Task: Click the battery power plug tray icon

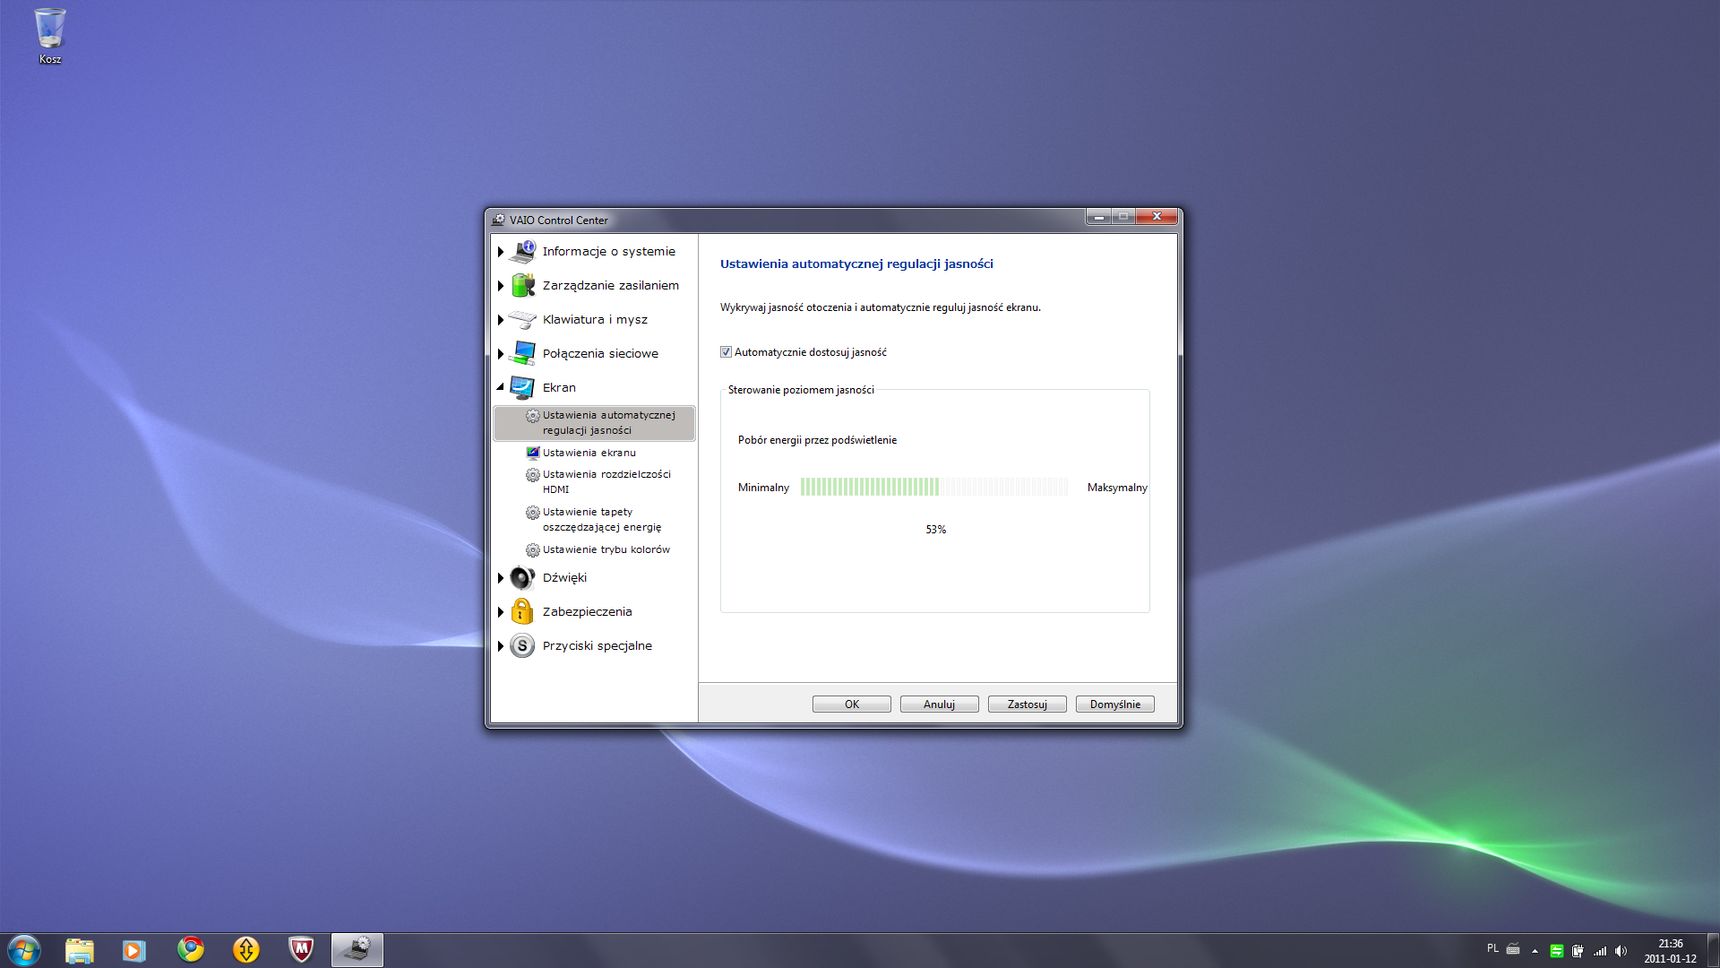Action: pyautogui.click(x=1578, y=951)
